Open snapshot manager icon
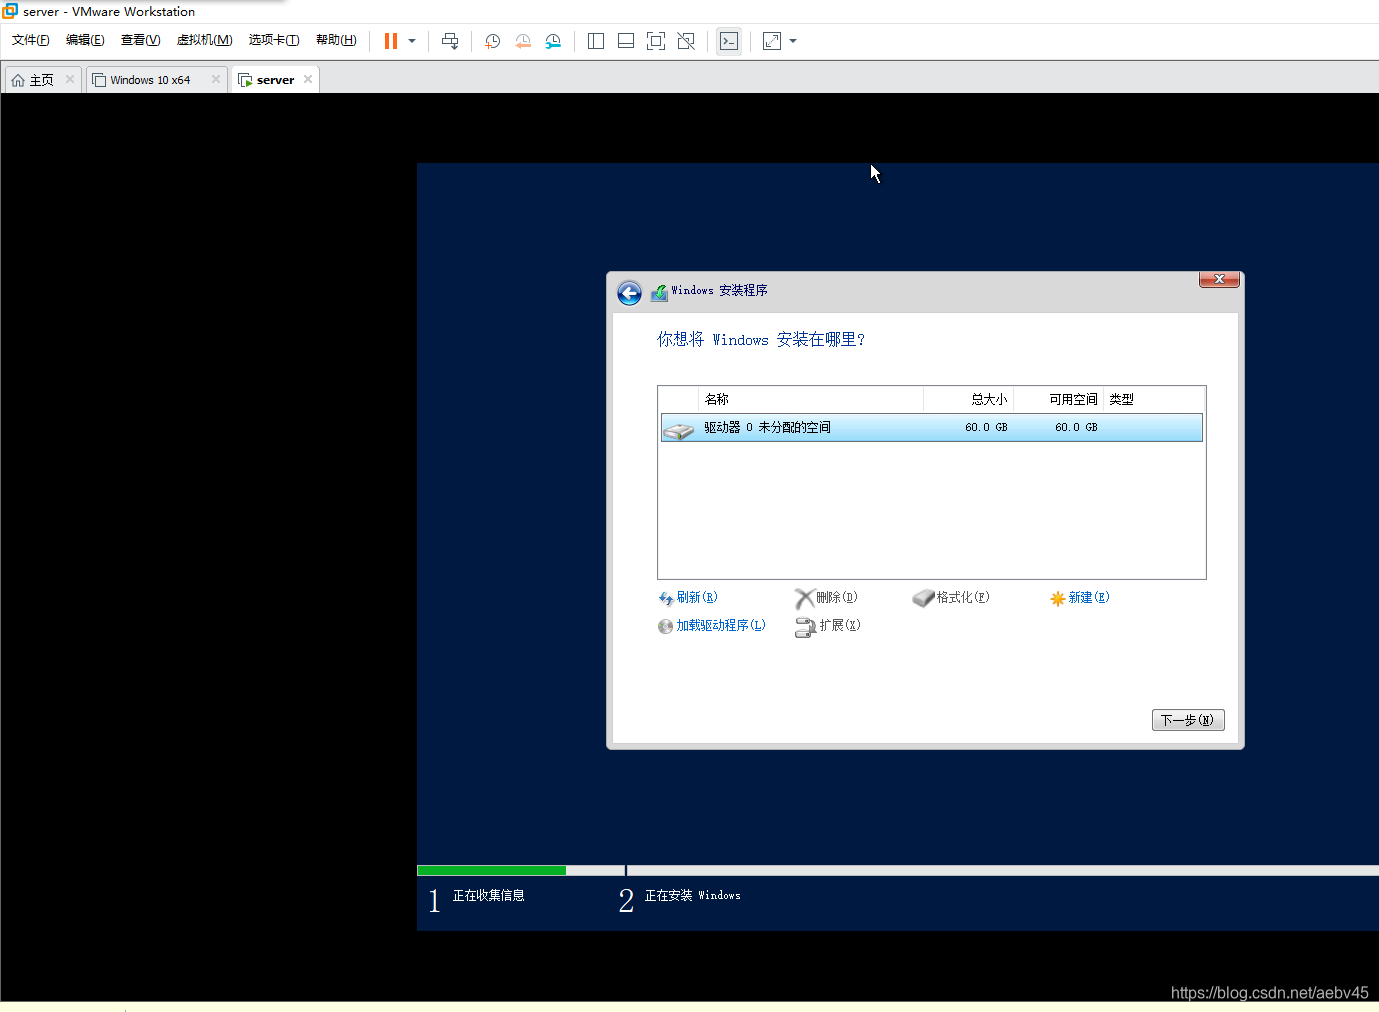1379x1012 pixels. [553, 41]
